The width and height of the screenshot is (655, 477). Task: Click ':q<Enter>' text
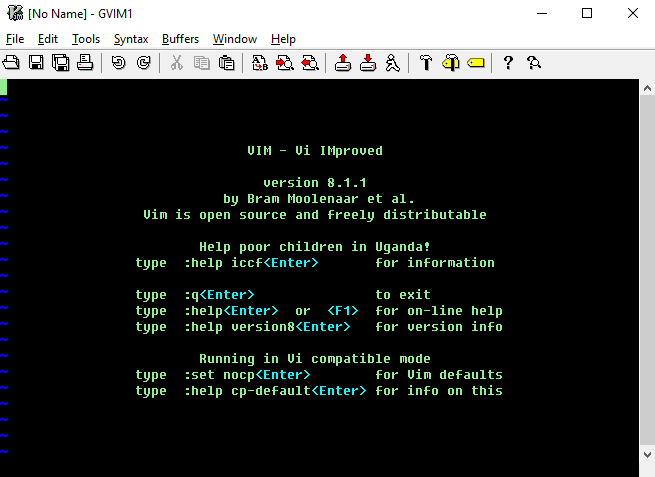[x=219, y=294]
